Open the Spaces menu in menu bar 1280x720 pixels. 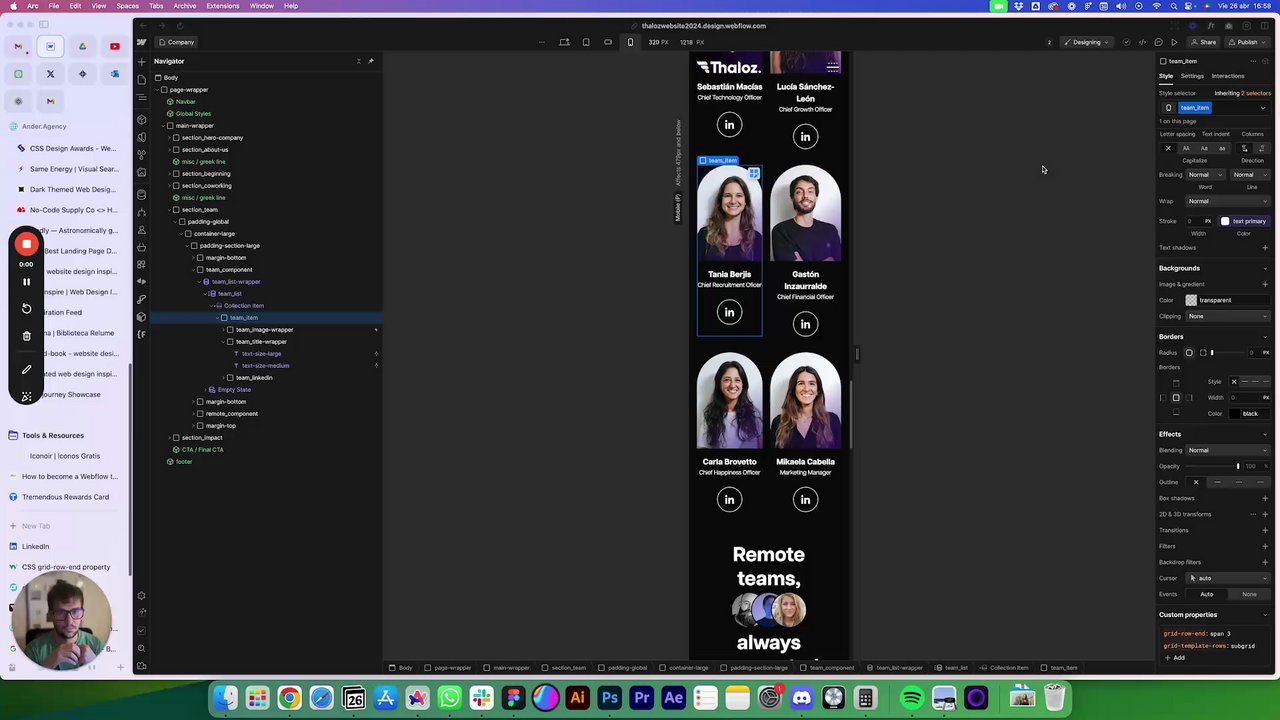127,6
